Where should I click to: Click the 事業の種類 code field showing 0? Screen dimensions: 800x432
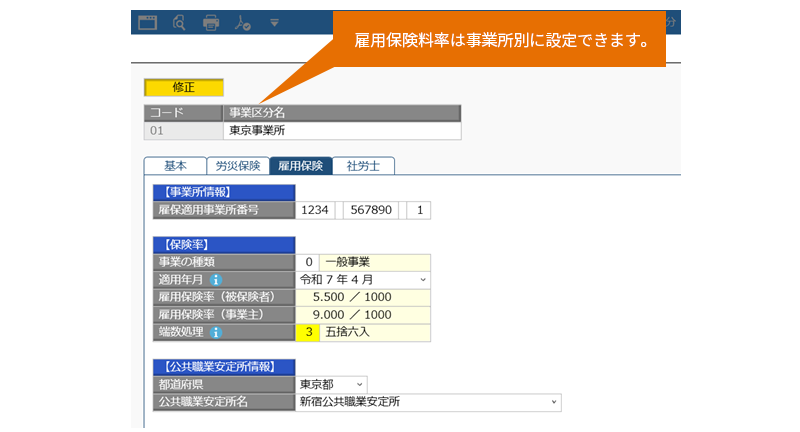[312, 262]
